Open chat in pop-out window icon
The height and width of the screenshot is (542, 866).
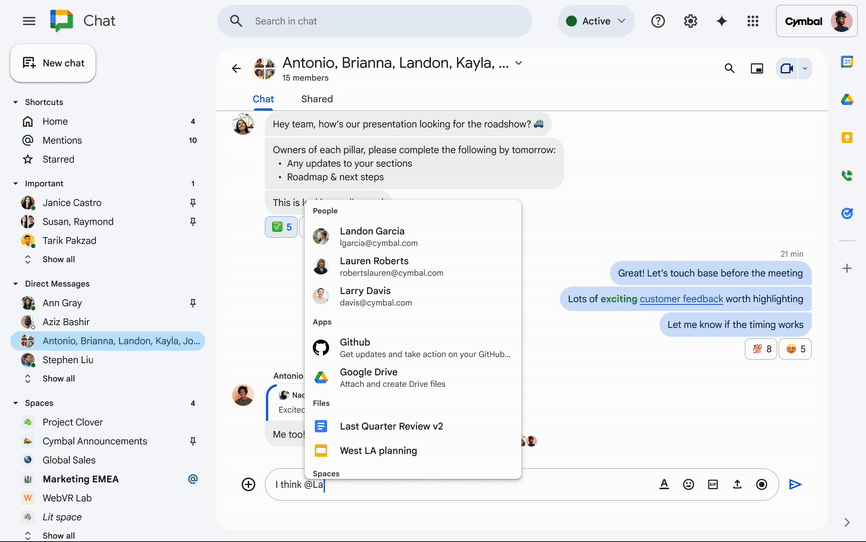pos(757,69)
